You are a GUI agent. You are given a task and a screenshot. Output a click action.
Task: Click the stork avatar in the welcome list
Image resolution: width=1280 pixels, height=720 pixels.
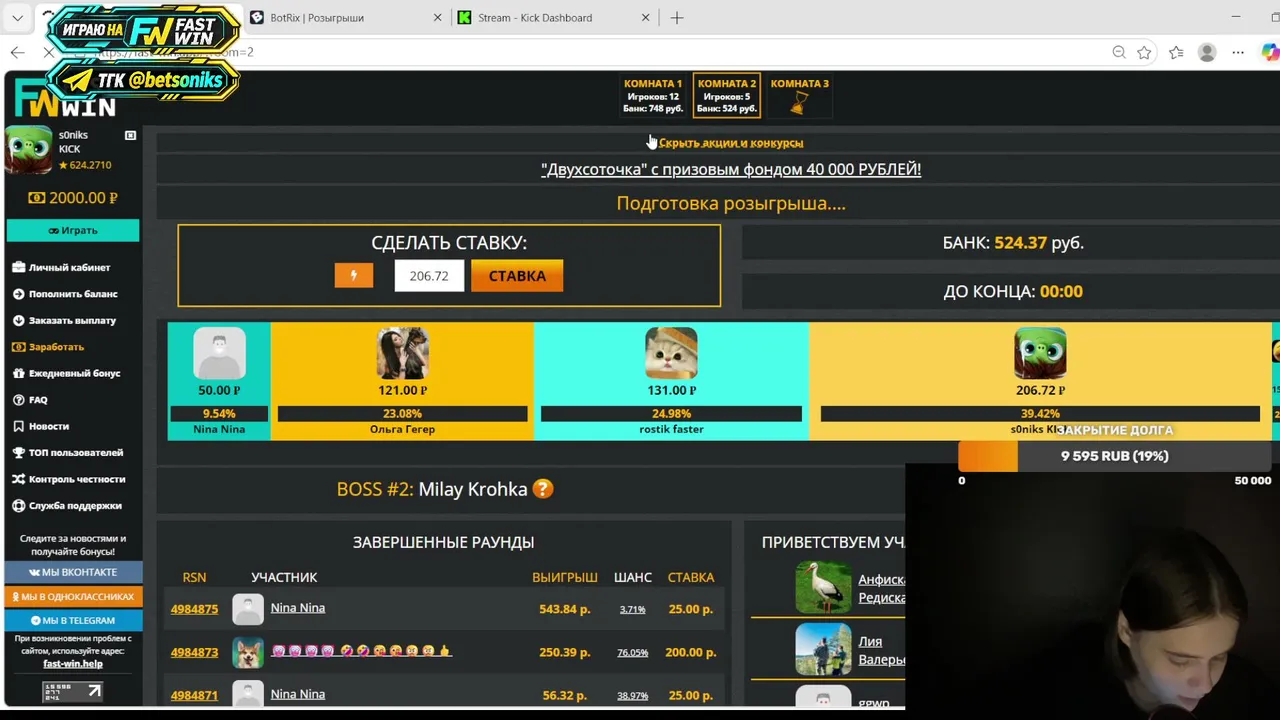tap(823, 587)
